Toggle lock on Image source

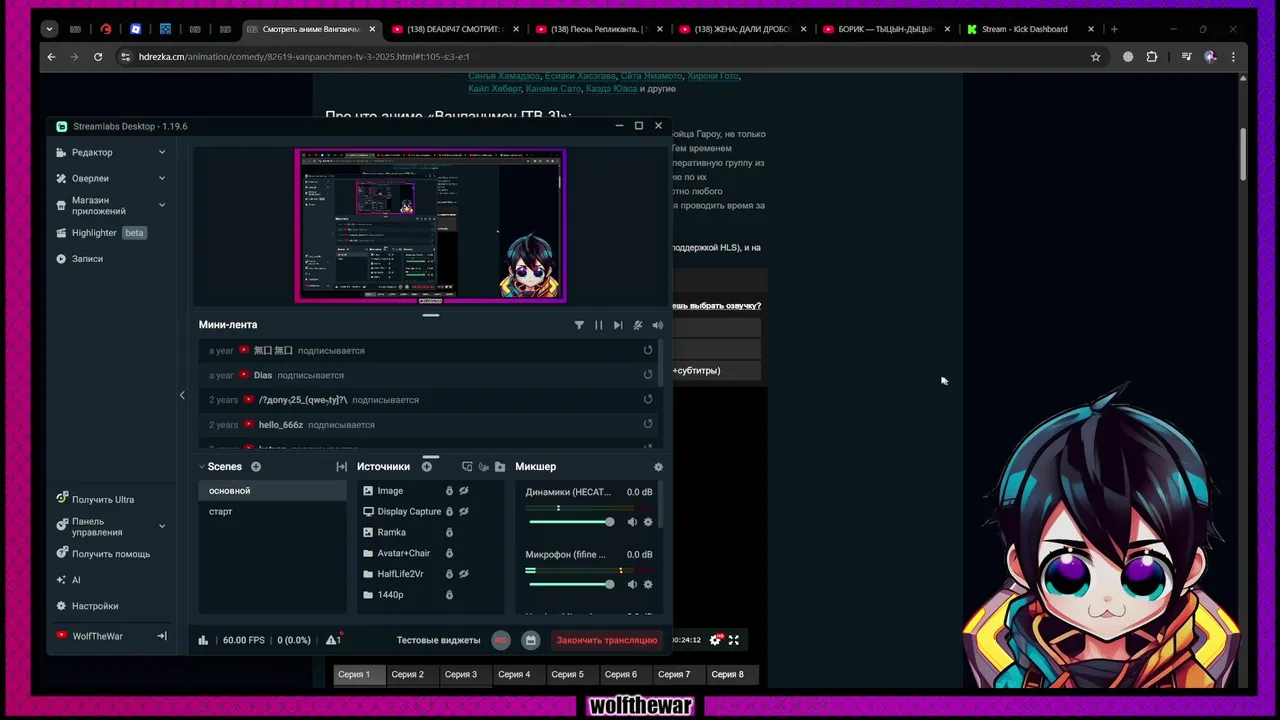(449, 491)
